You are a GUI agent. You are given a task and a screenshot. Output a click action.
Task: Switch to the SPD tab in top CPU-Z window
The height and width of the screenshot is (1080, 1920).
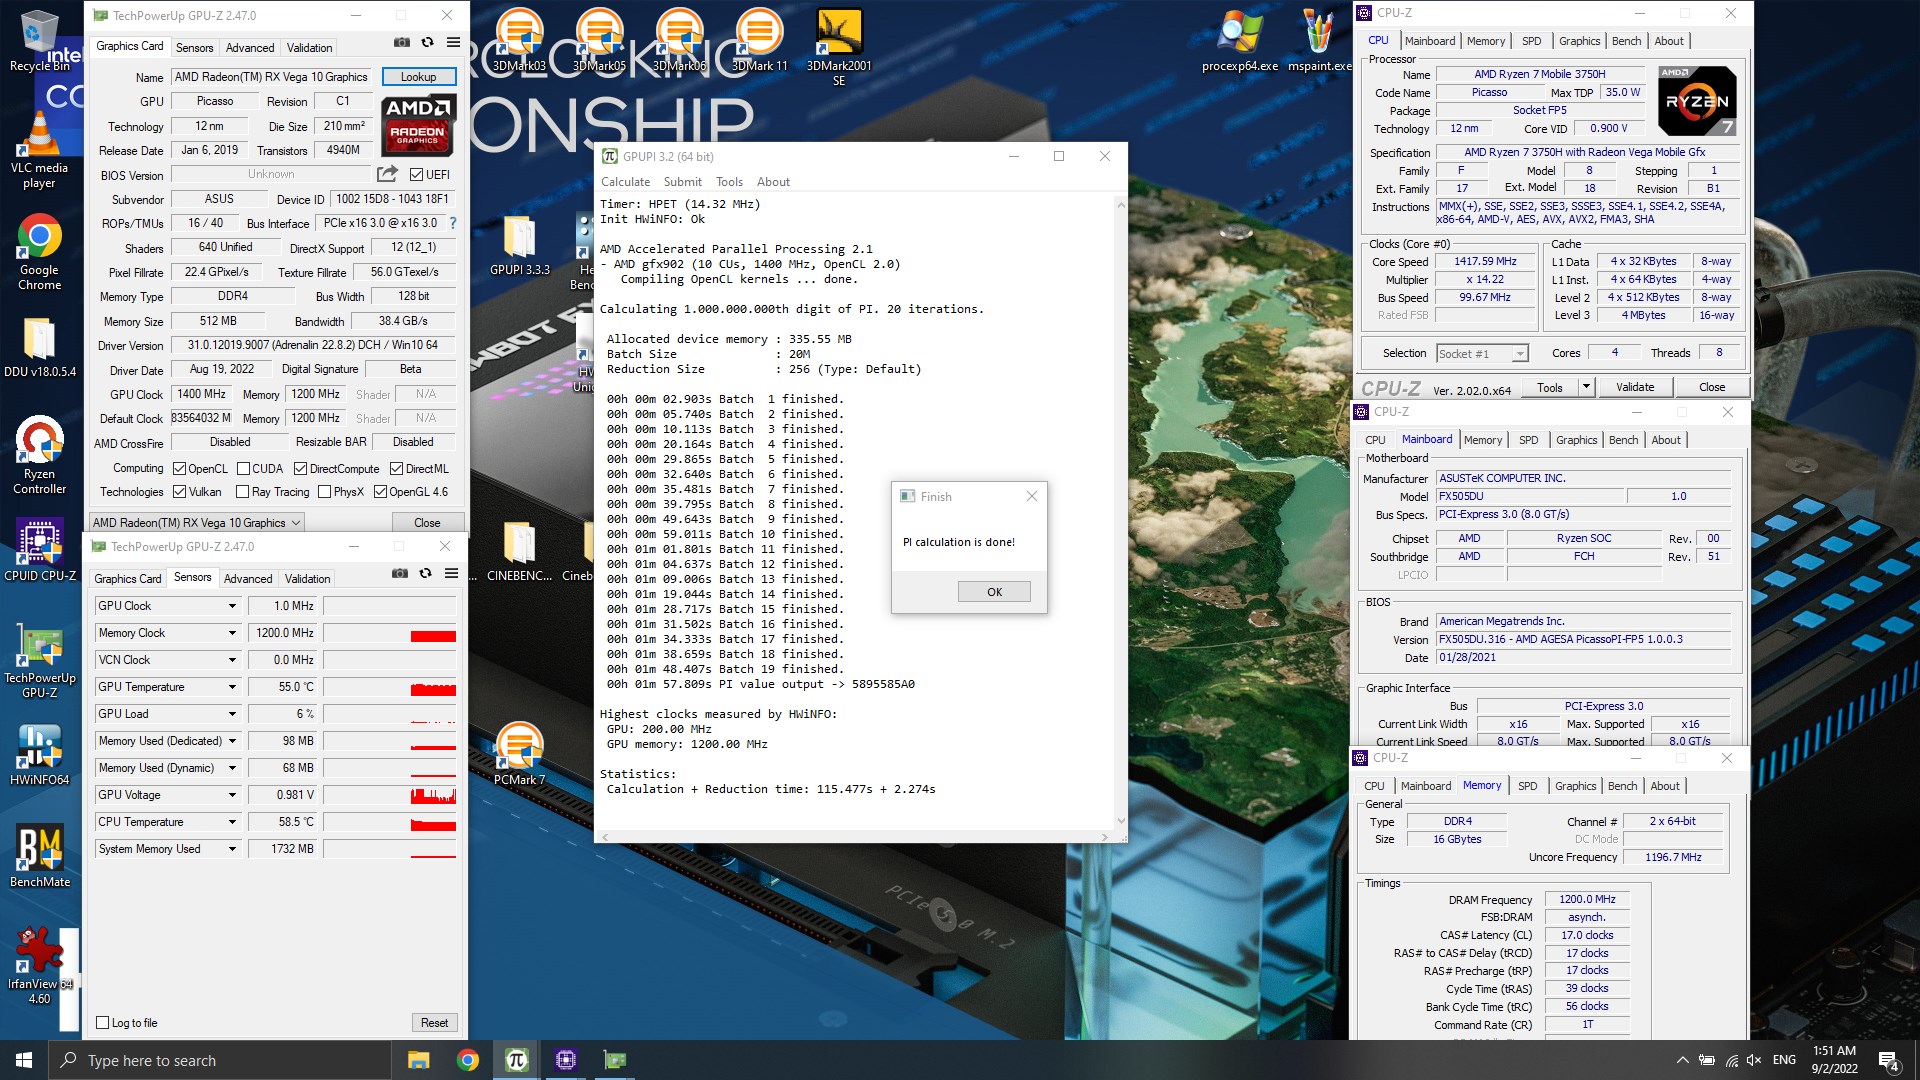[x=1531, y=41]
